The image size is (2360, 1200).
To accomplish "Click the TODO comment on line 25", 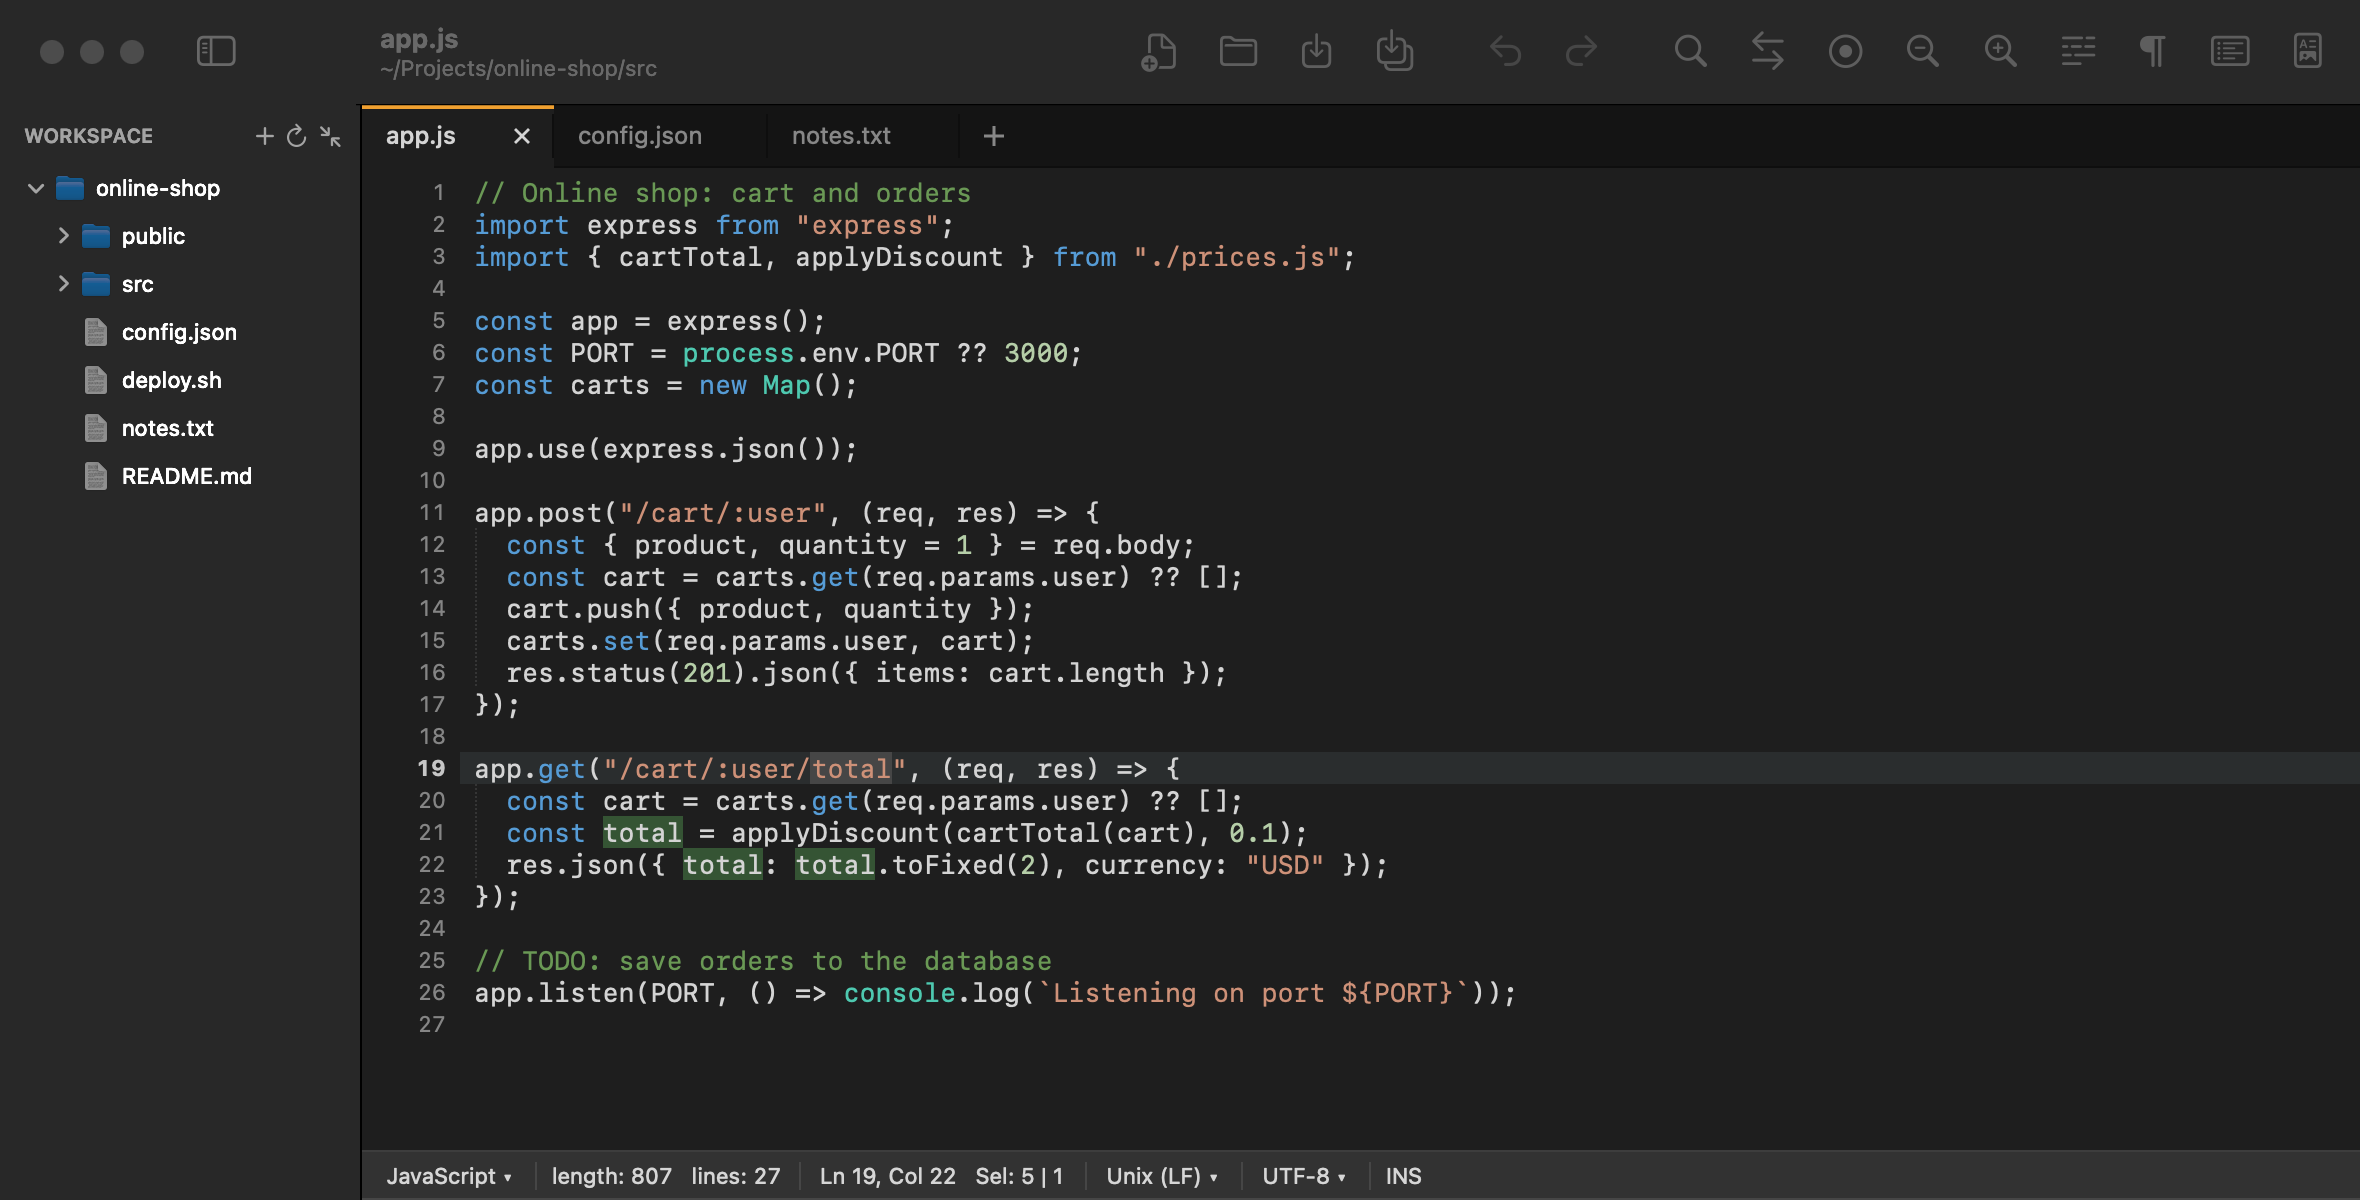I will 763,961.
